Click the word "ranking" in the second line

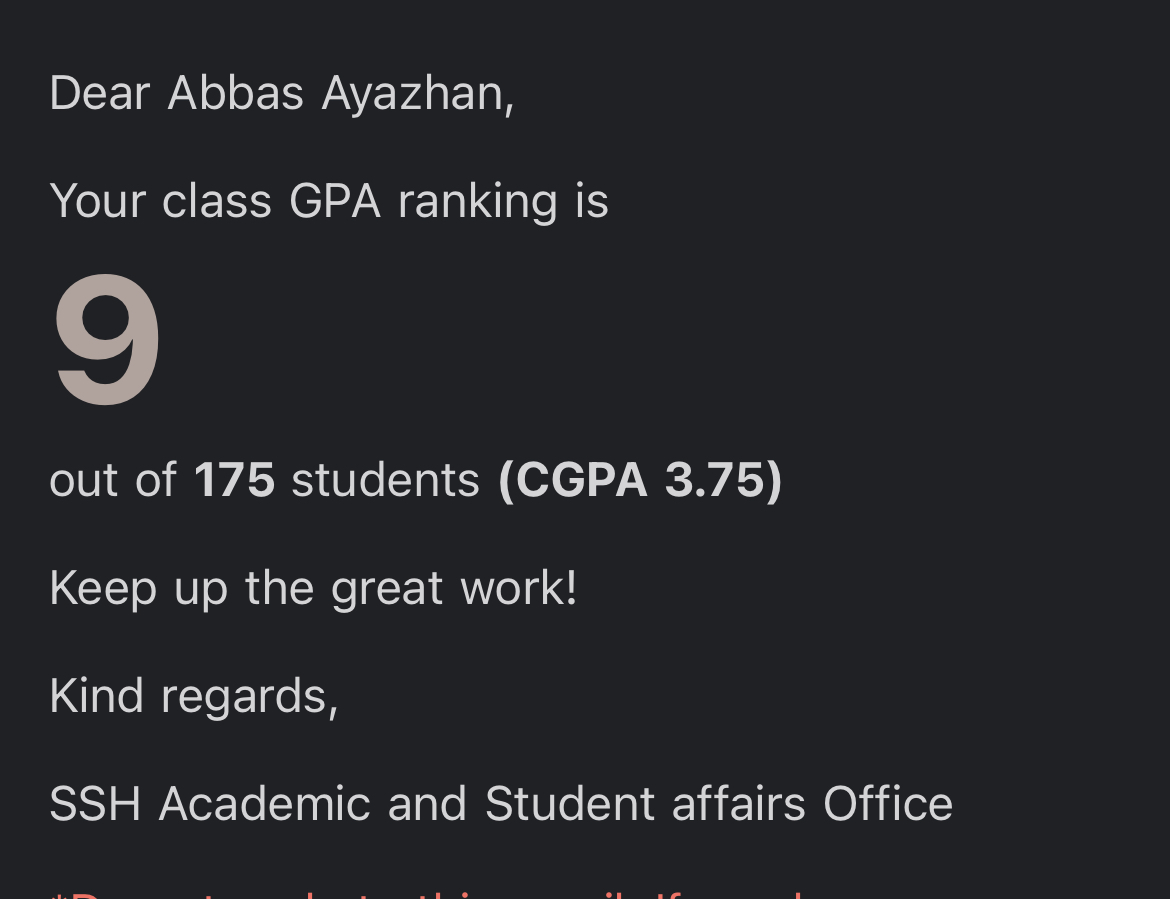[x=478, y=202]
